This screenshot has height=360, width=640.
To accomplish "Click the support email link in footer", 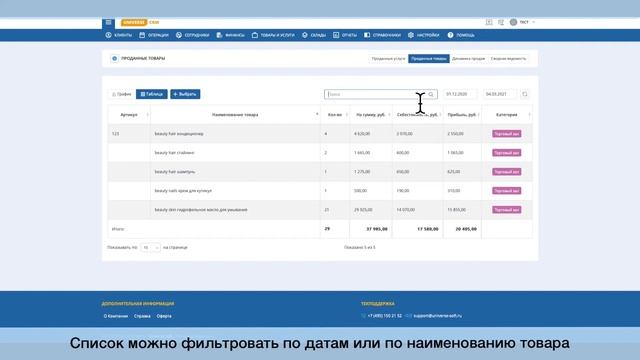I will pos(438,316).
